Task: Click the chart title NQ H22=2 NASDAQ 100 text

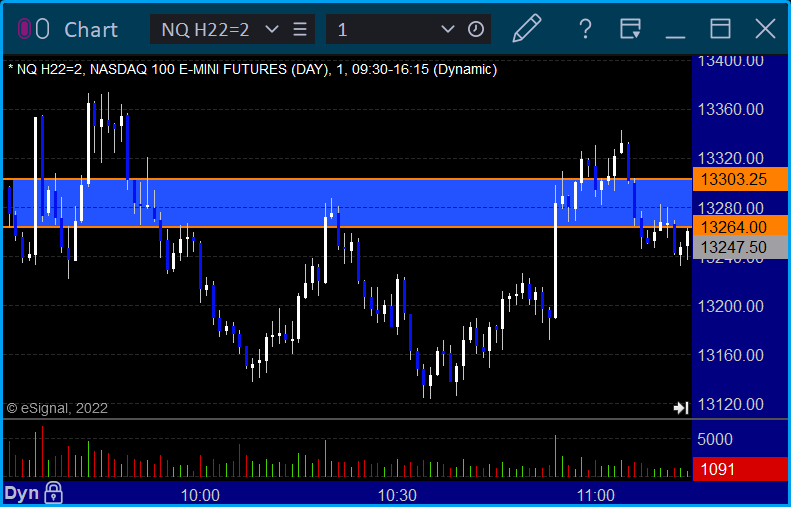Action: pos(253,69)
